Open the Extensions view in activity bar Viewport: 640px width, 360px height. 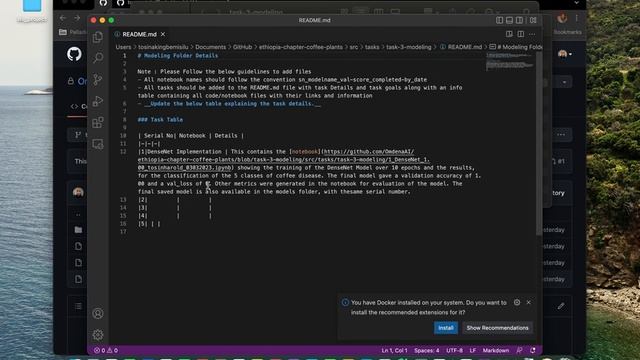coord(98,122)
